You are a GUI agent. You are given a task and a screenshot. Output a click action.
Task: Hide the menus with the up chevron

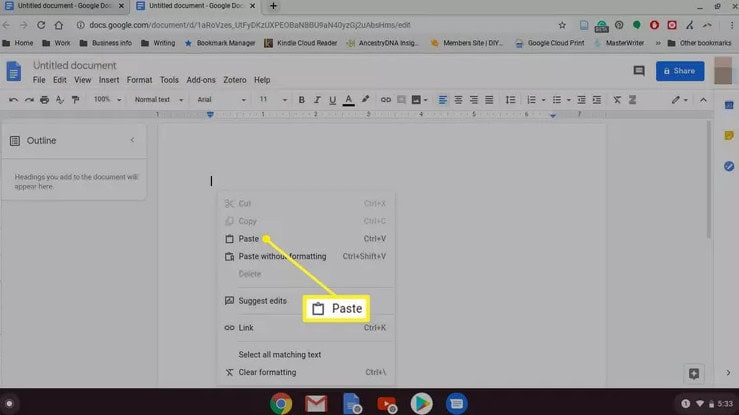tap(703, 100)
